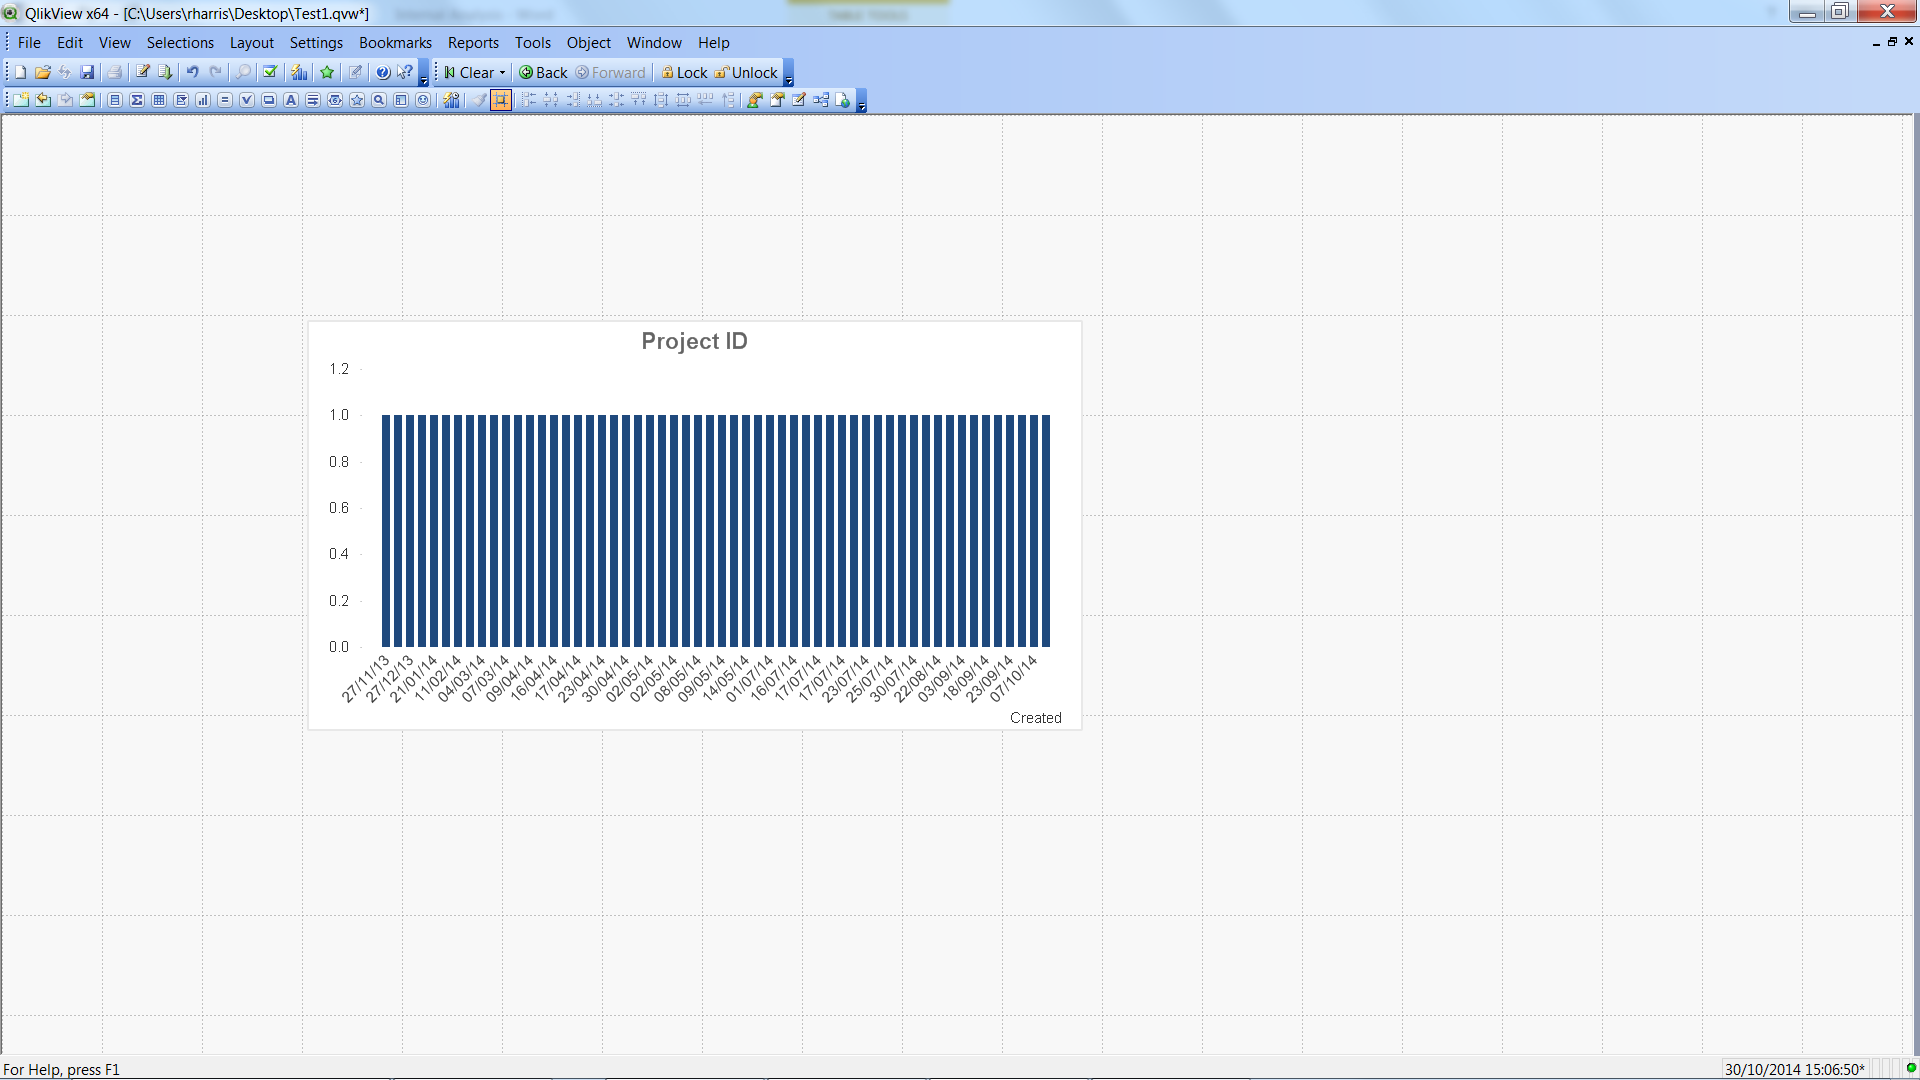Create a new text object (A icon)
The width and height of the screenshot is (1920, 1080).
click(291, 100)
